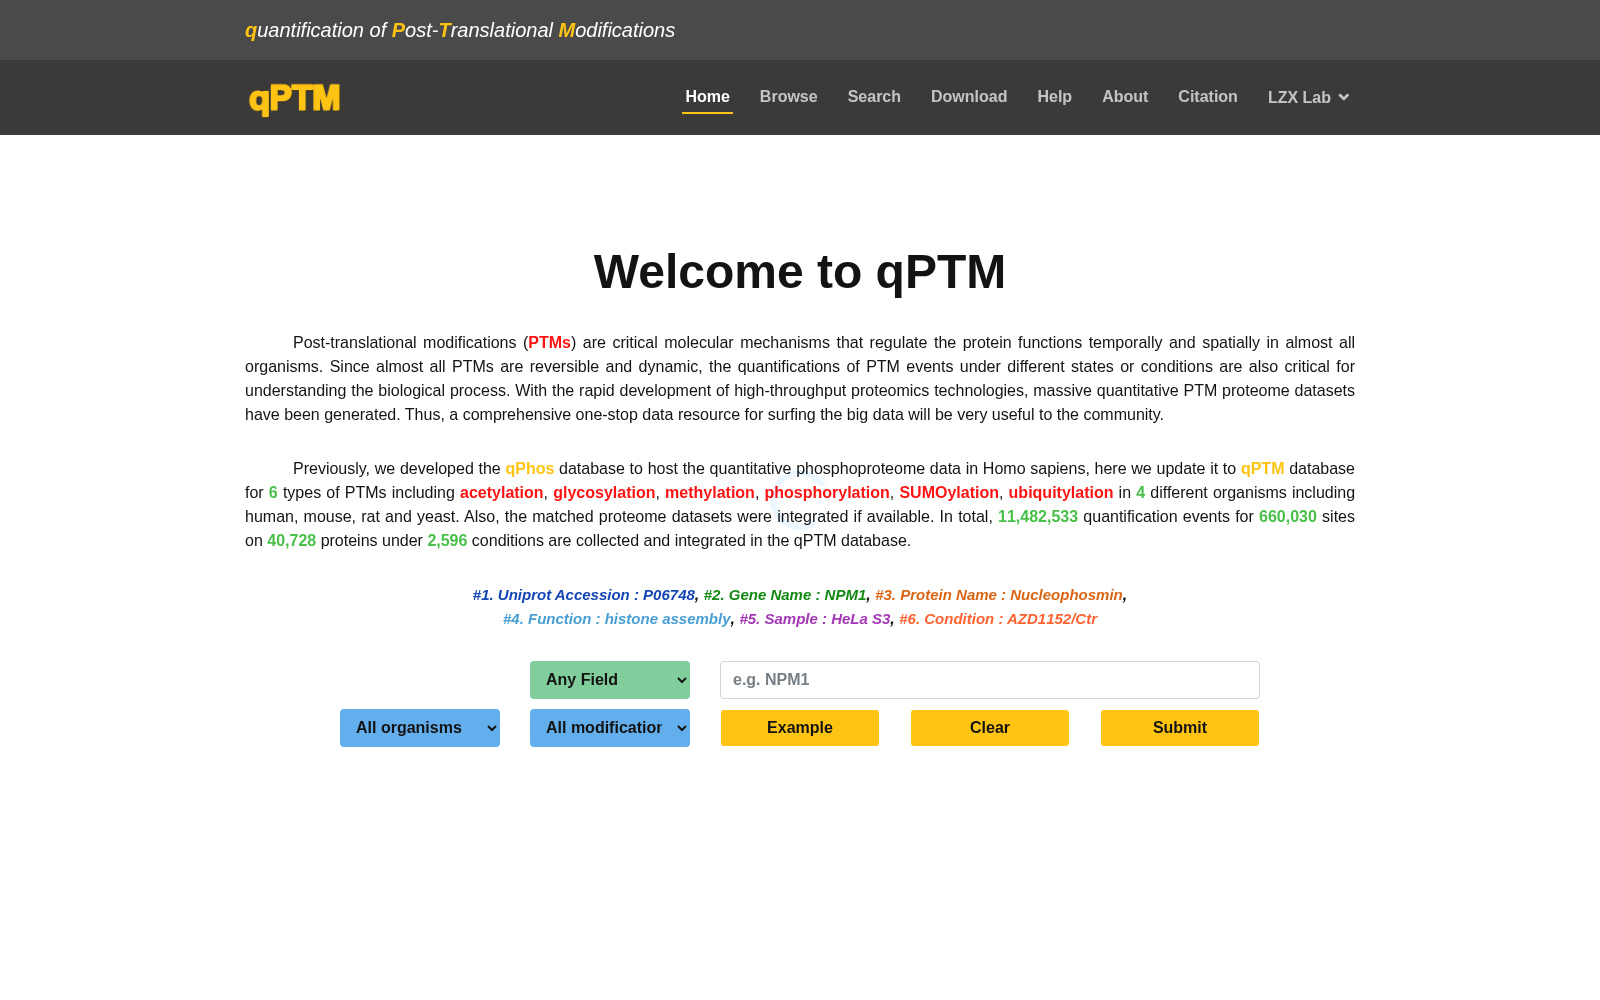Open the Help page
1600x1000 pixels.
1054,97
